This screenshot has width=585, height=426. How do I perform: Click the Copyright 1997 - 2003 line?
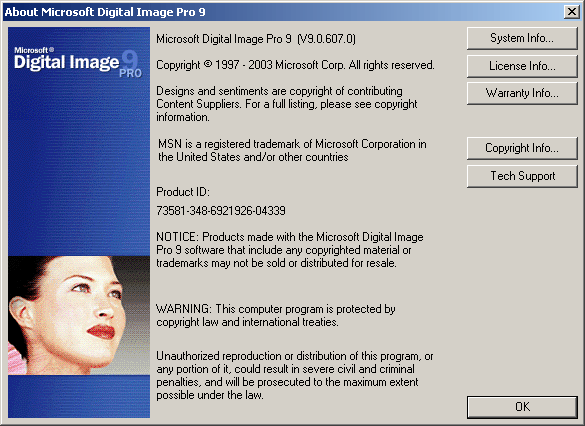coord(295,65)
